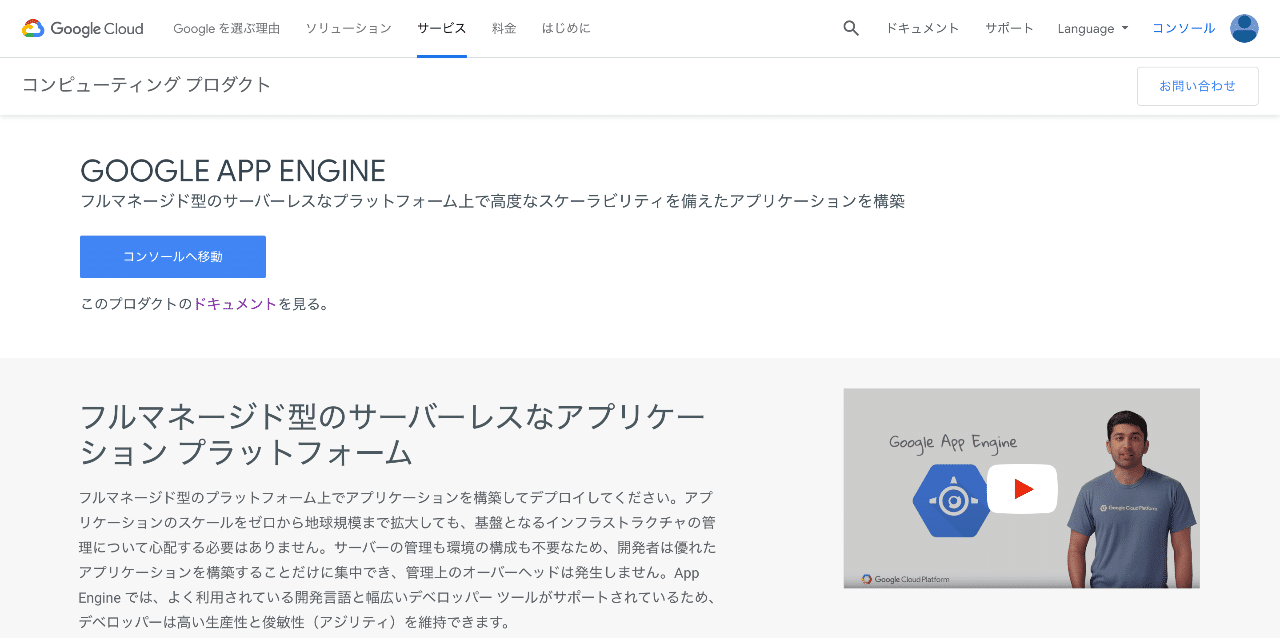Go to the ドキュメント header link

click(x=922, y=28)
